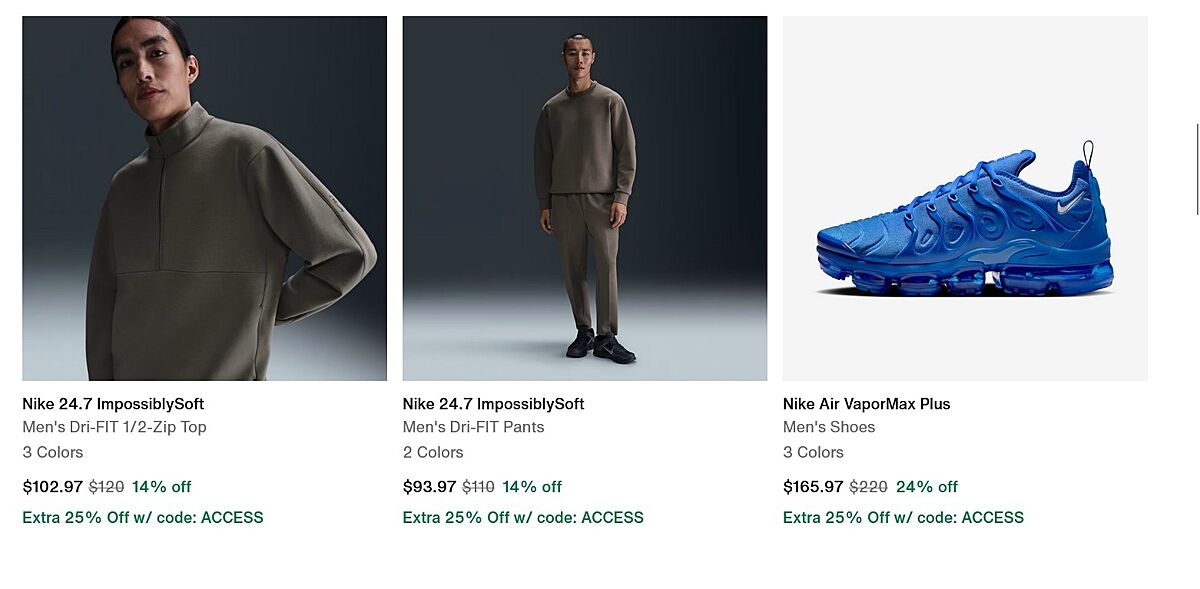1200x589 pixels.
Task: Click the page scrollbar on the right edge
Action: [1197, 168]
